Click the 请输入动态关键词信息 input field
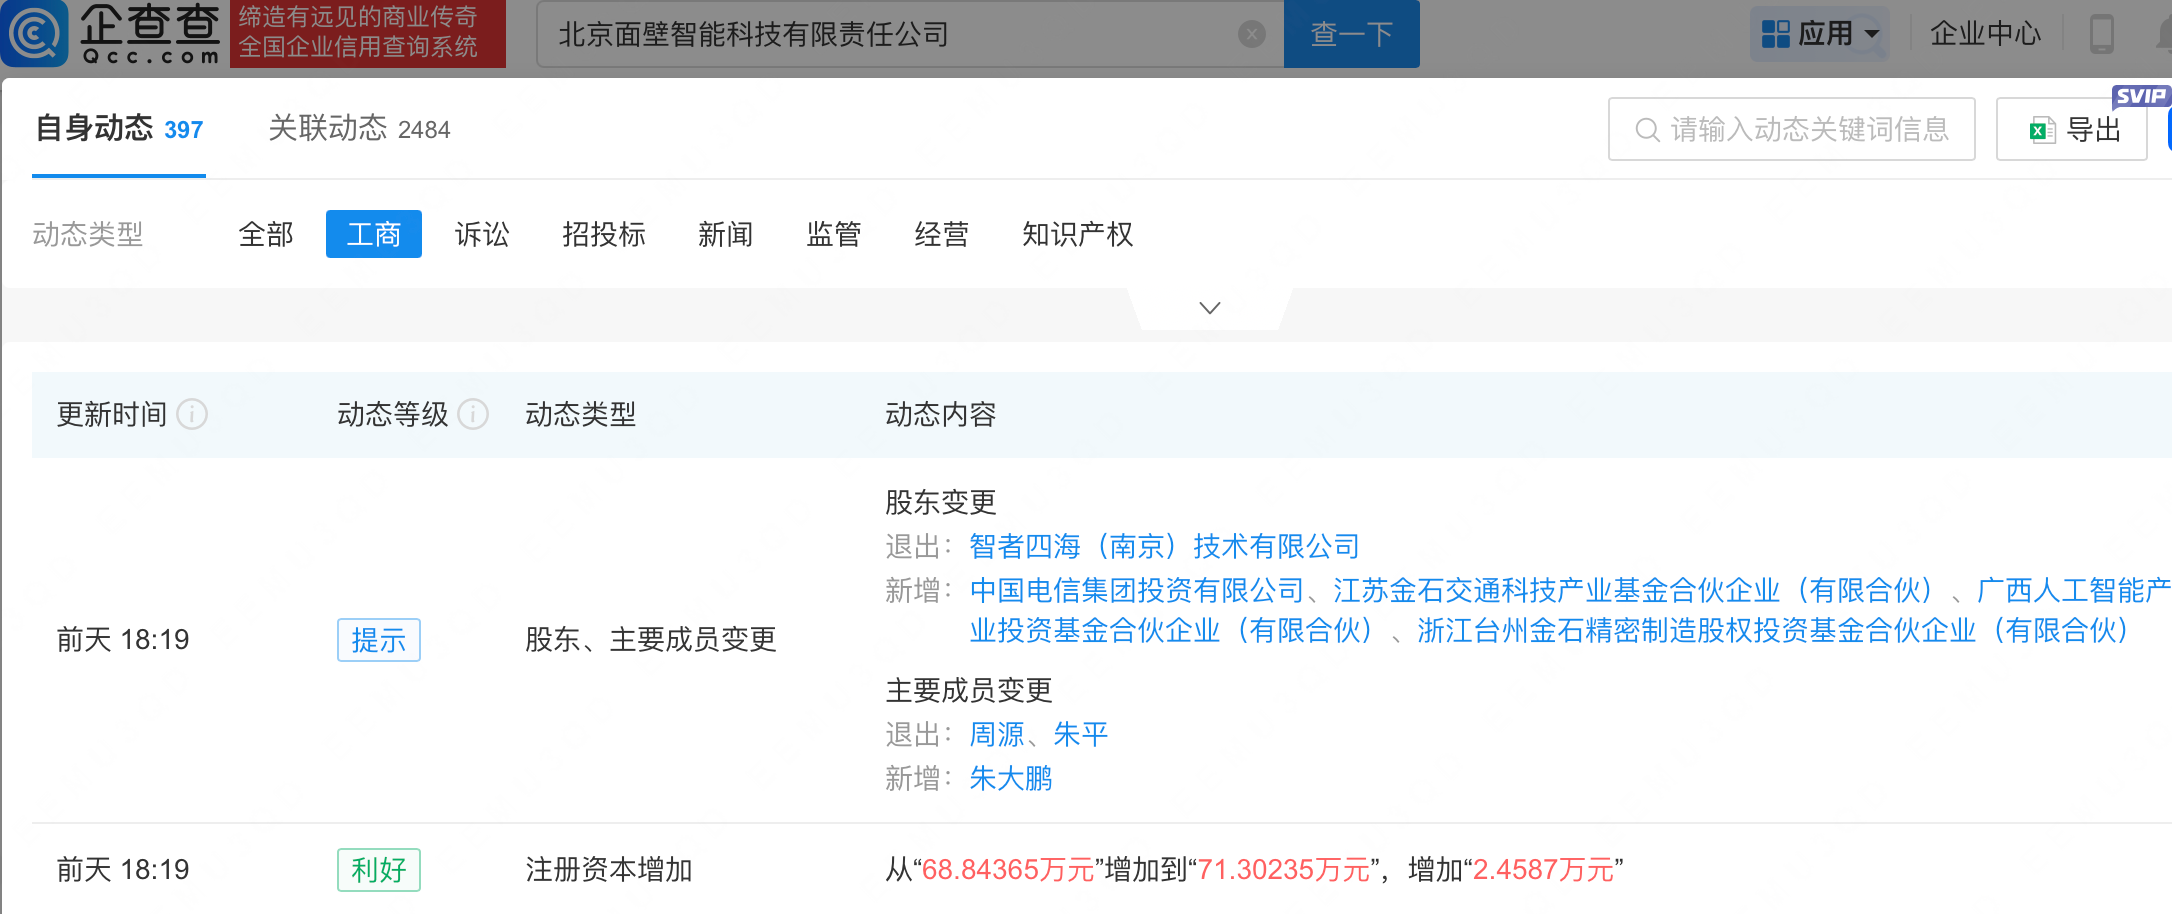The image size is (2172, 914). tap(1810, 130)
